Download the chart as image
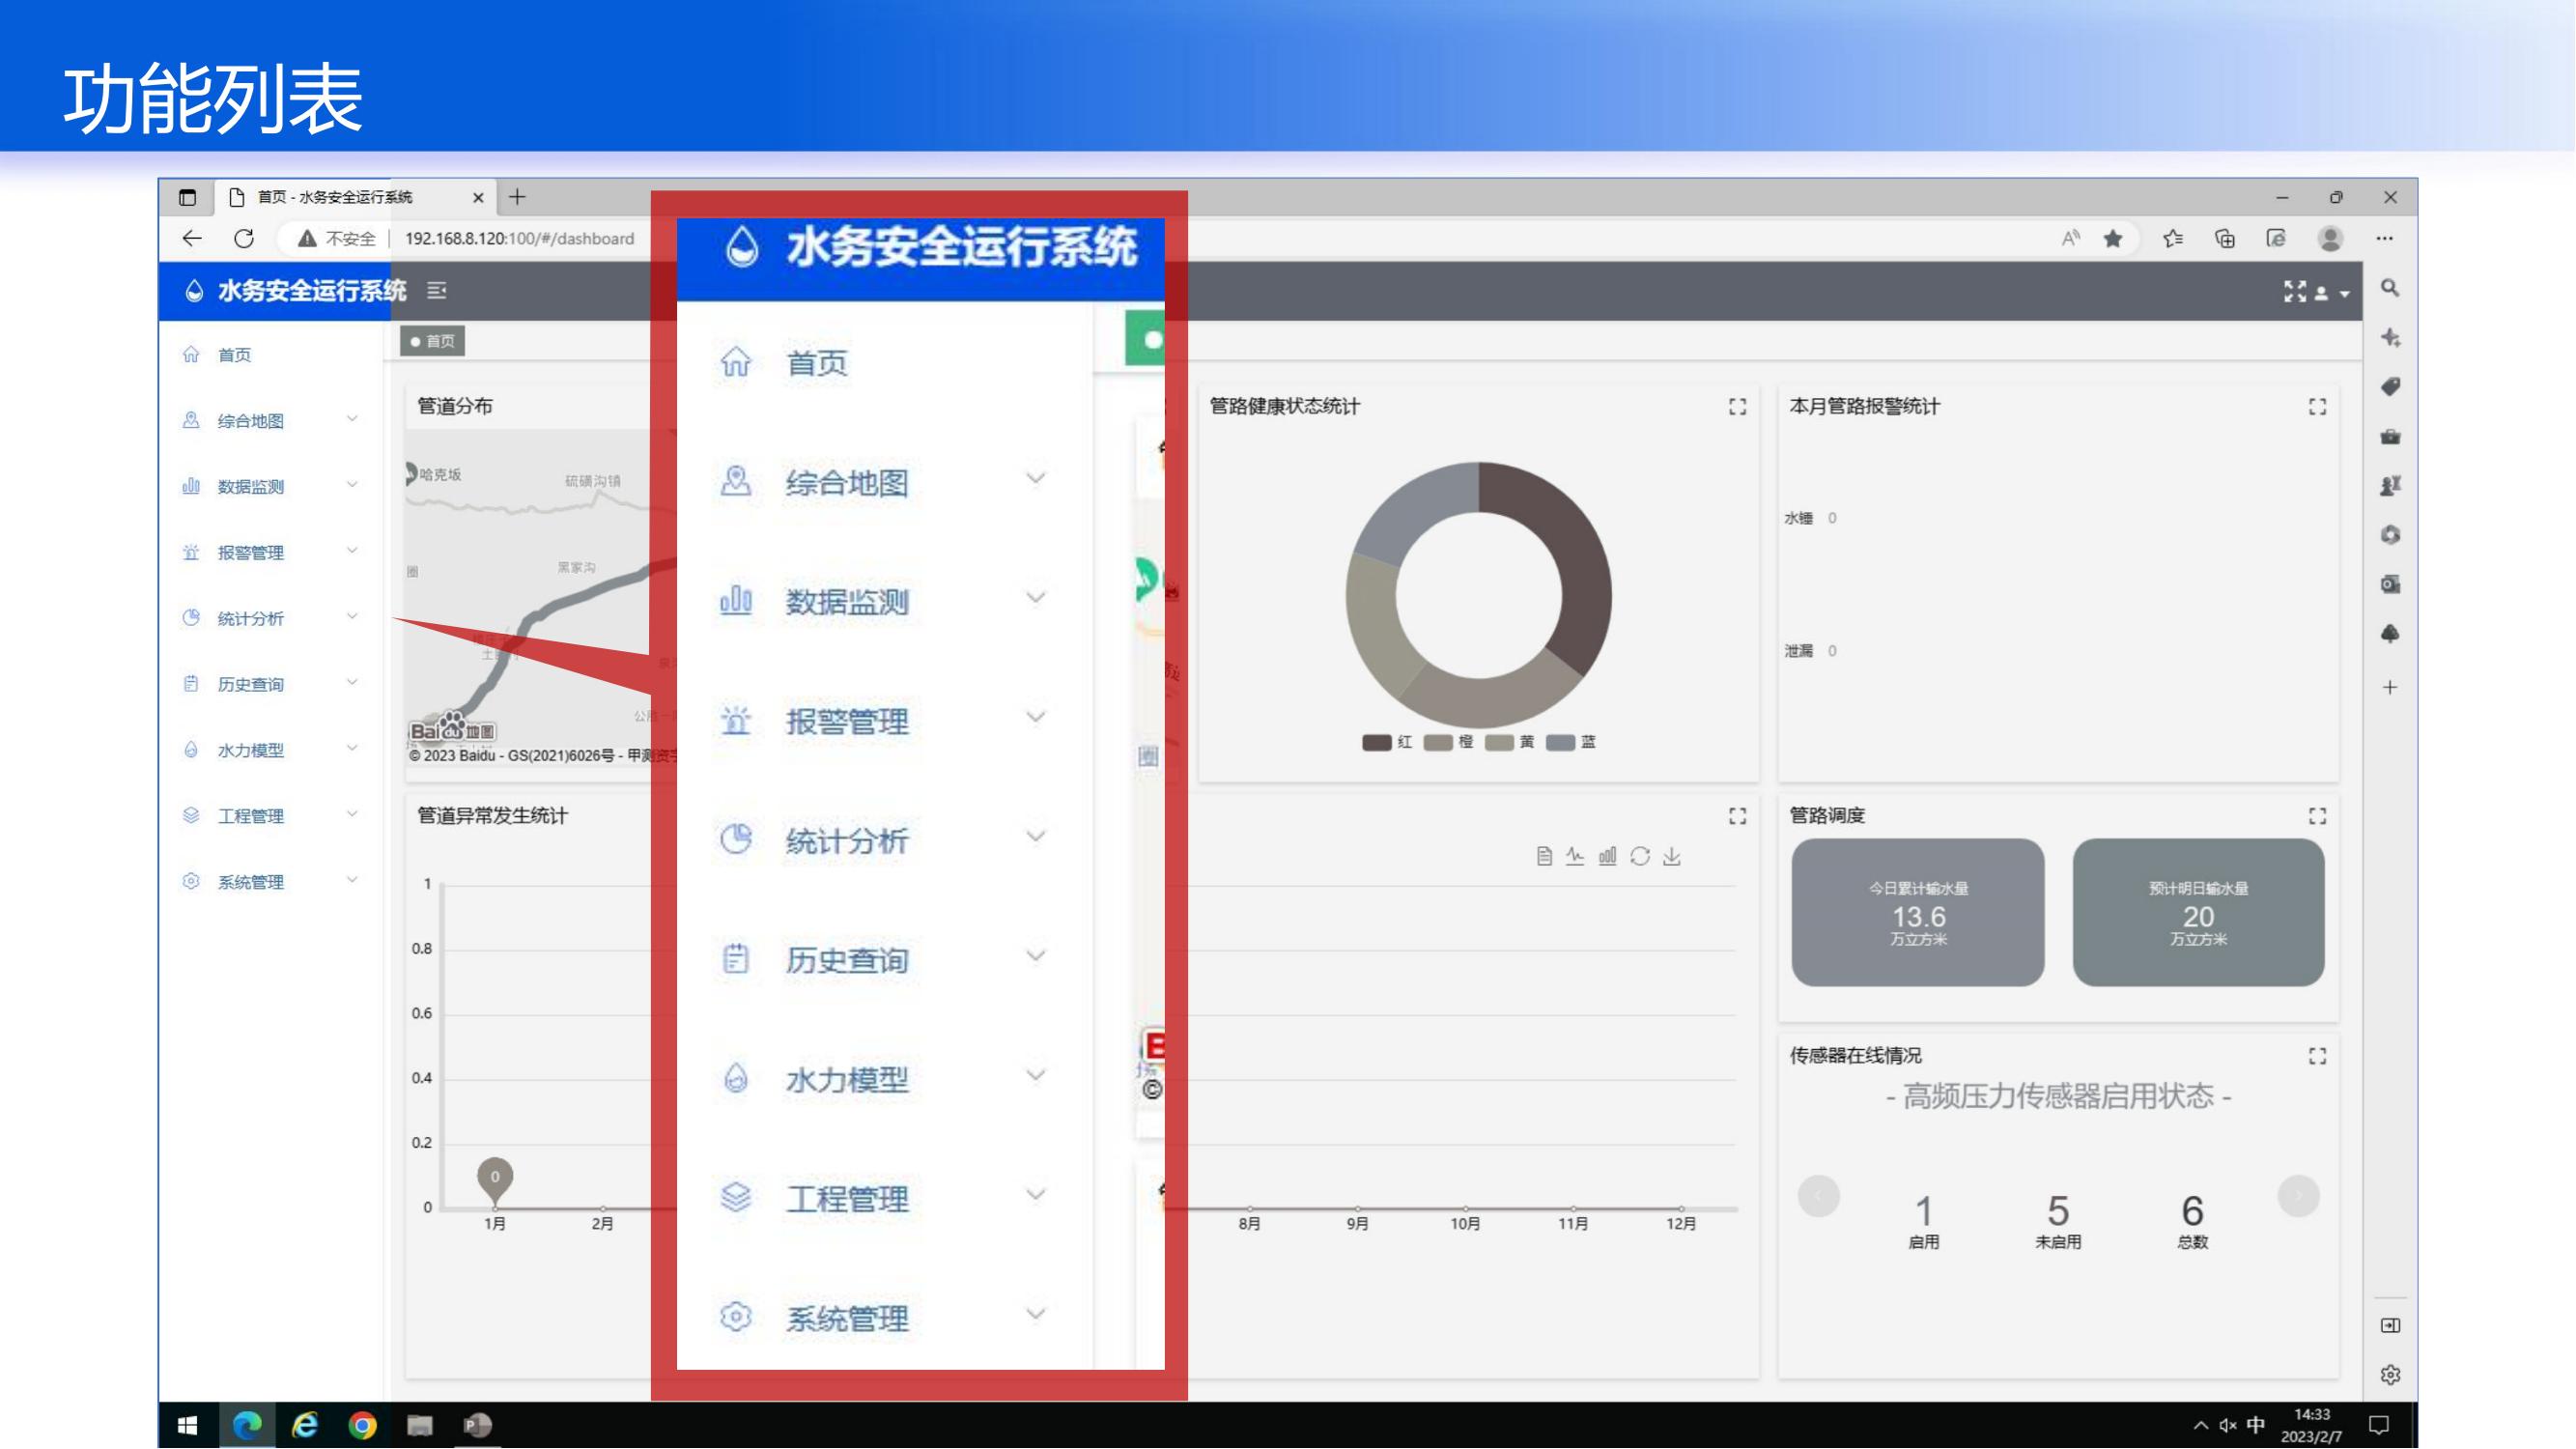This screenshot has height=1449, width=2576. (x=1672, y=857)
